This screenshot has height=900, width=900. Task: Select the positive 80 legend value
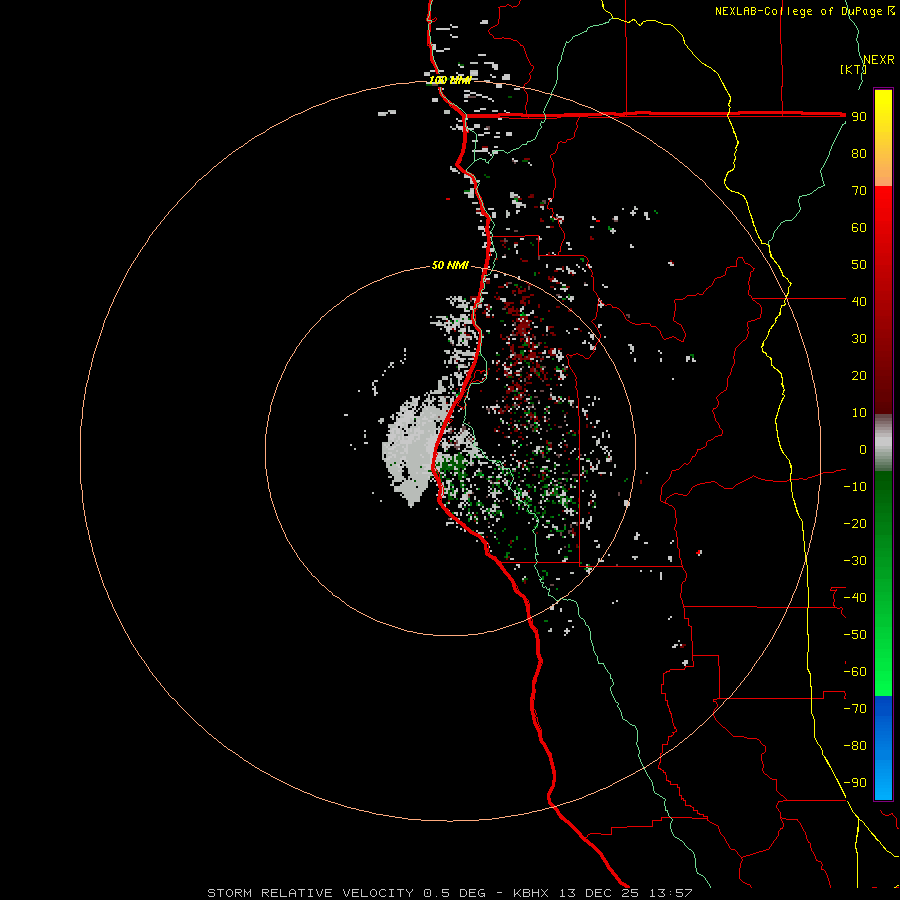859,153
